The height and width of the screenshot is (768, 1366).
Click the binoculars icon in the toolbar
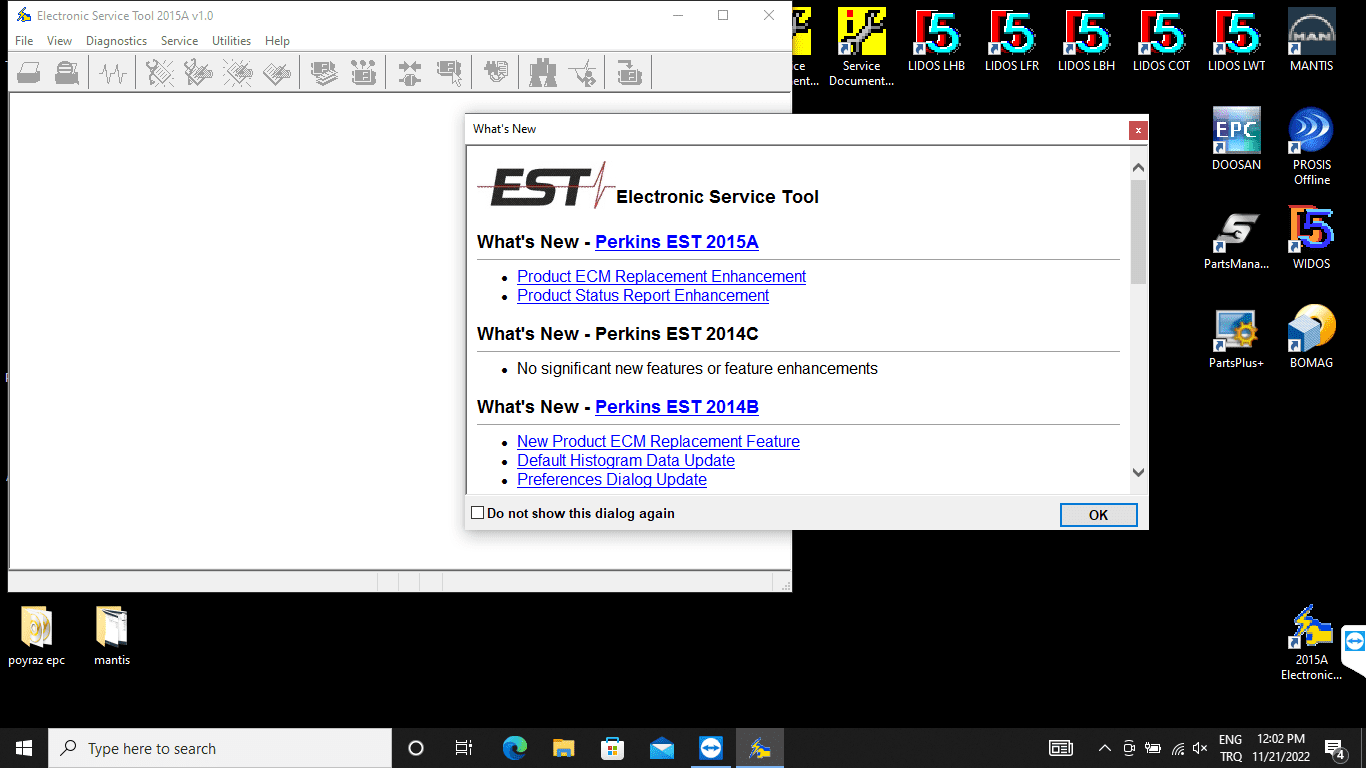coord(543,73)
